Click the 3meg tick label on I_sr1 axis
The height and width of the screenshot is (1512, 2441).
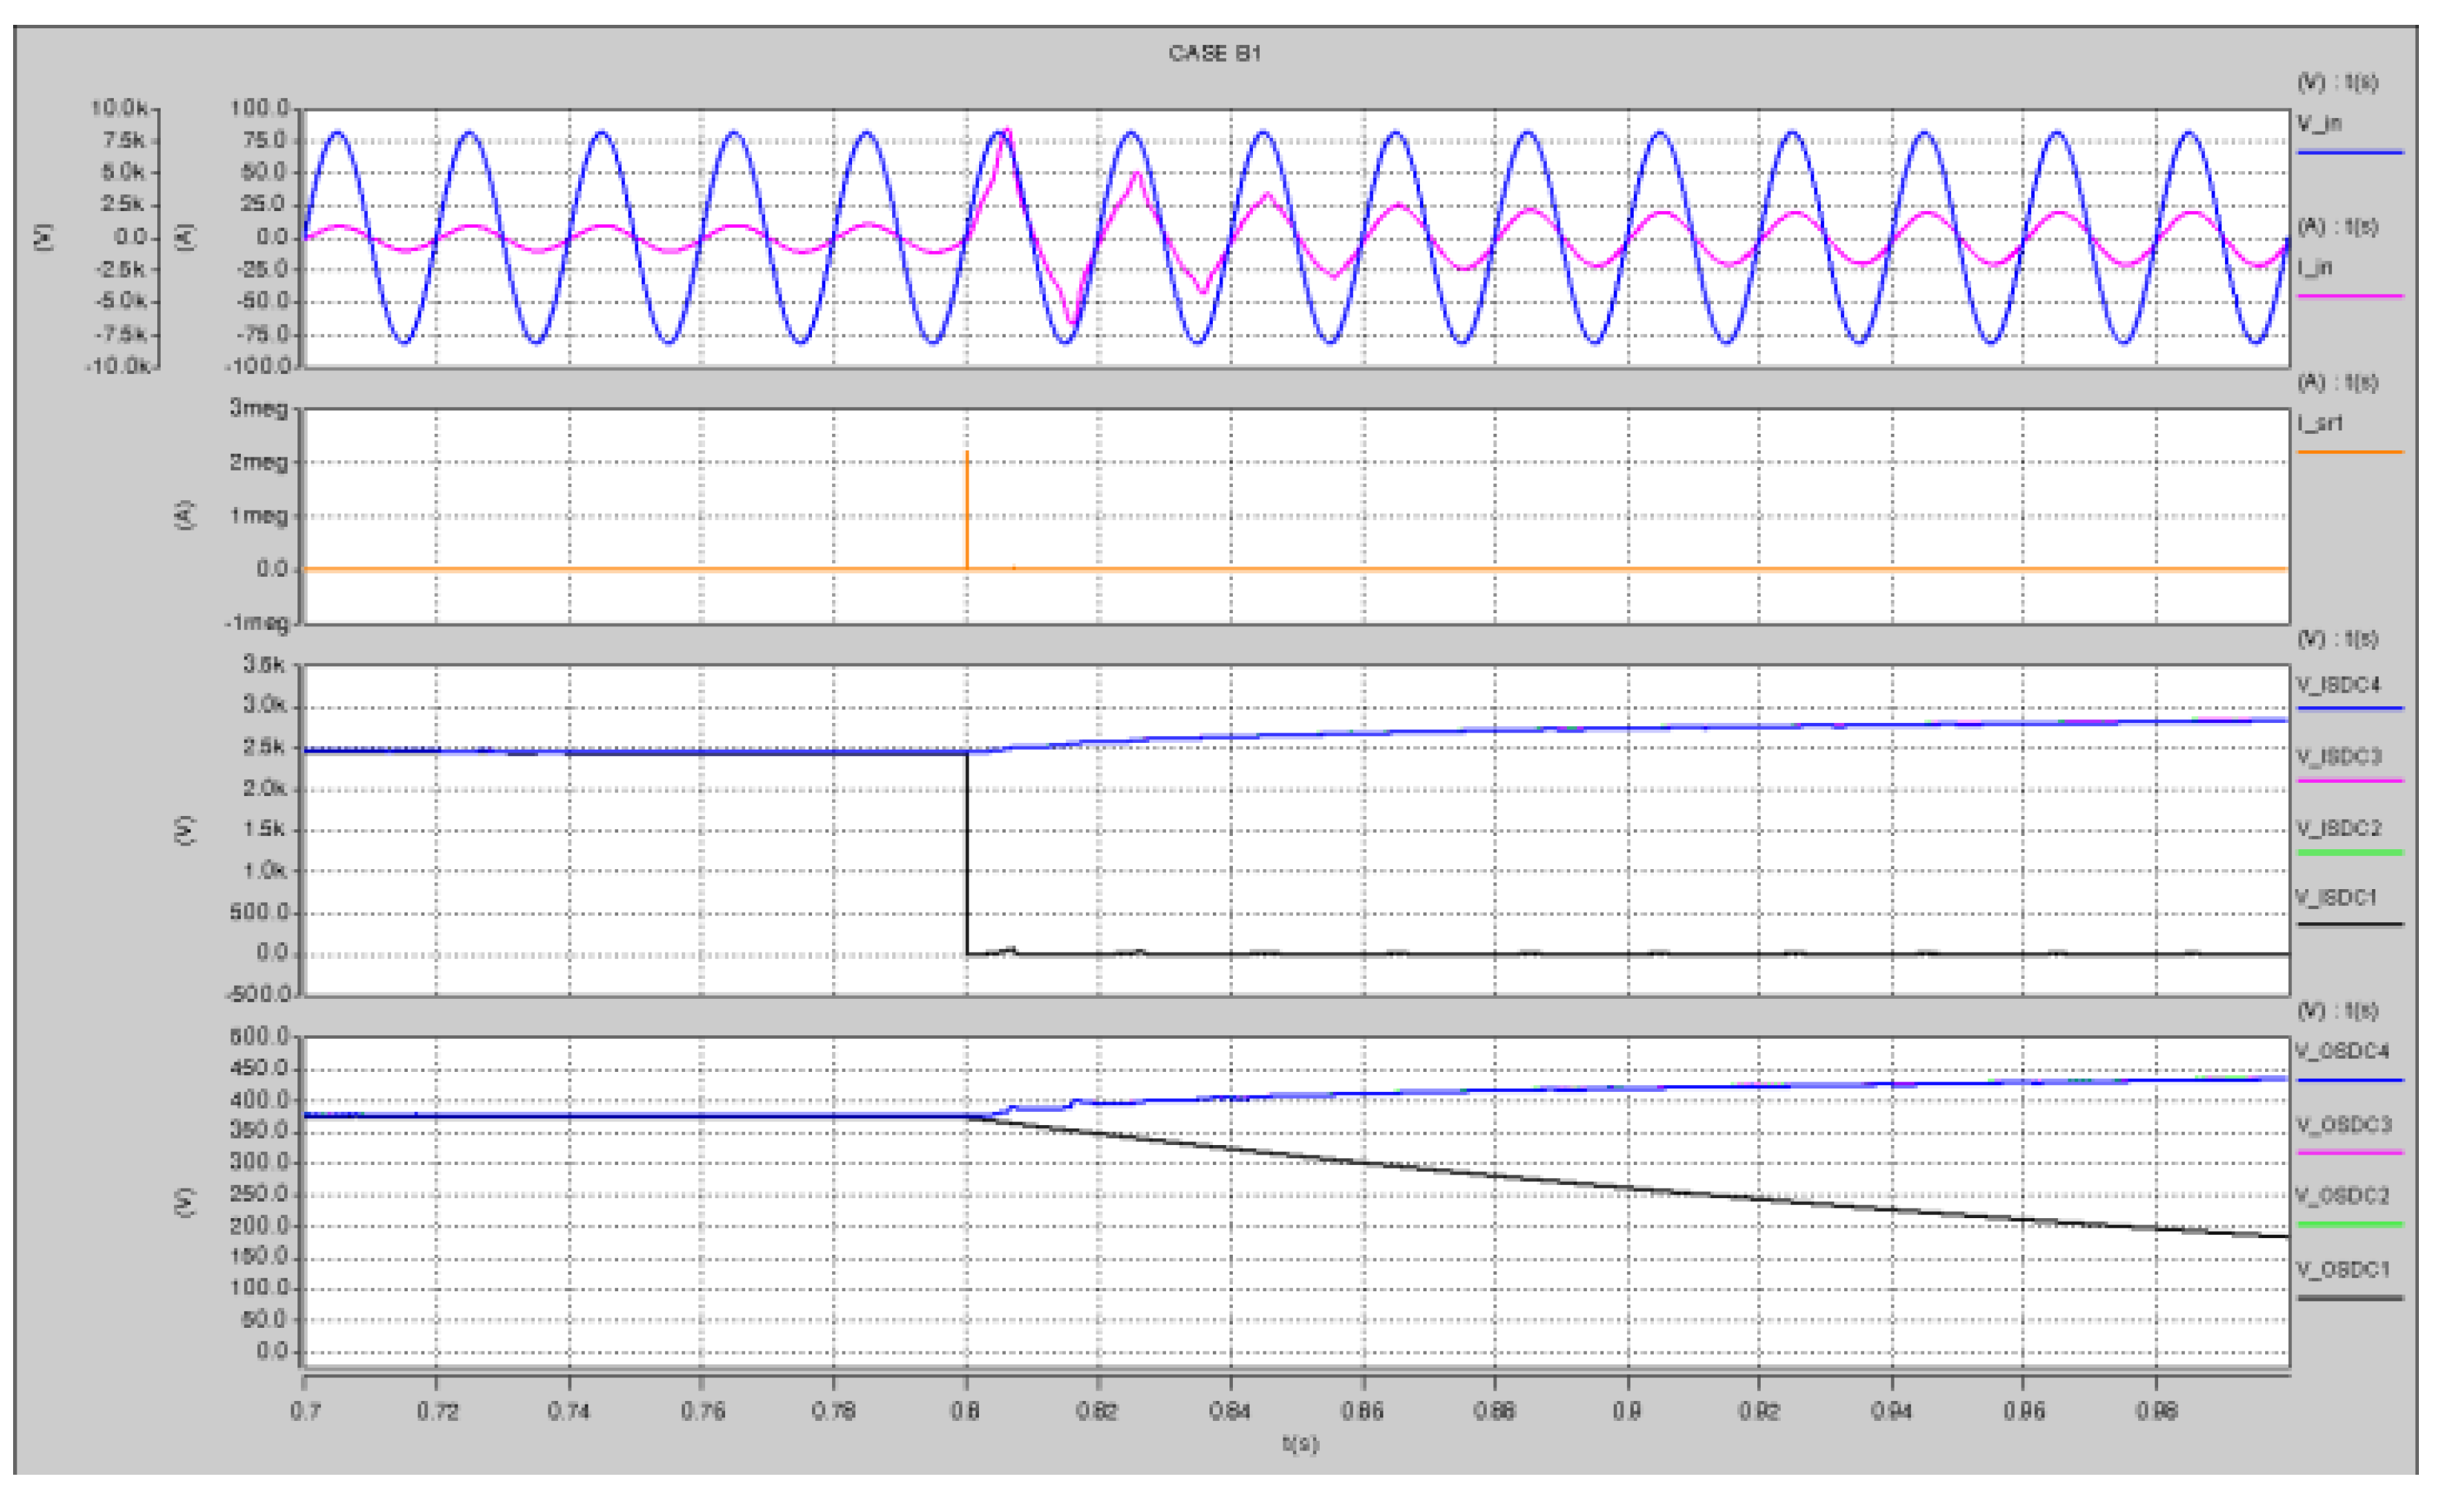259,408
